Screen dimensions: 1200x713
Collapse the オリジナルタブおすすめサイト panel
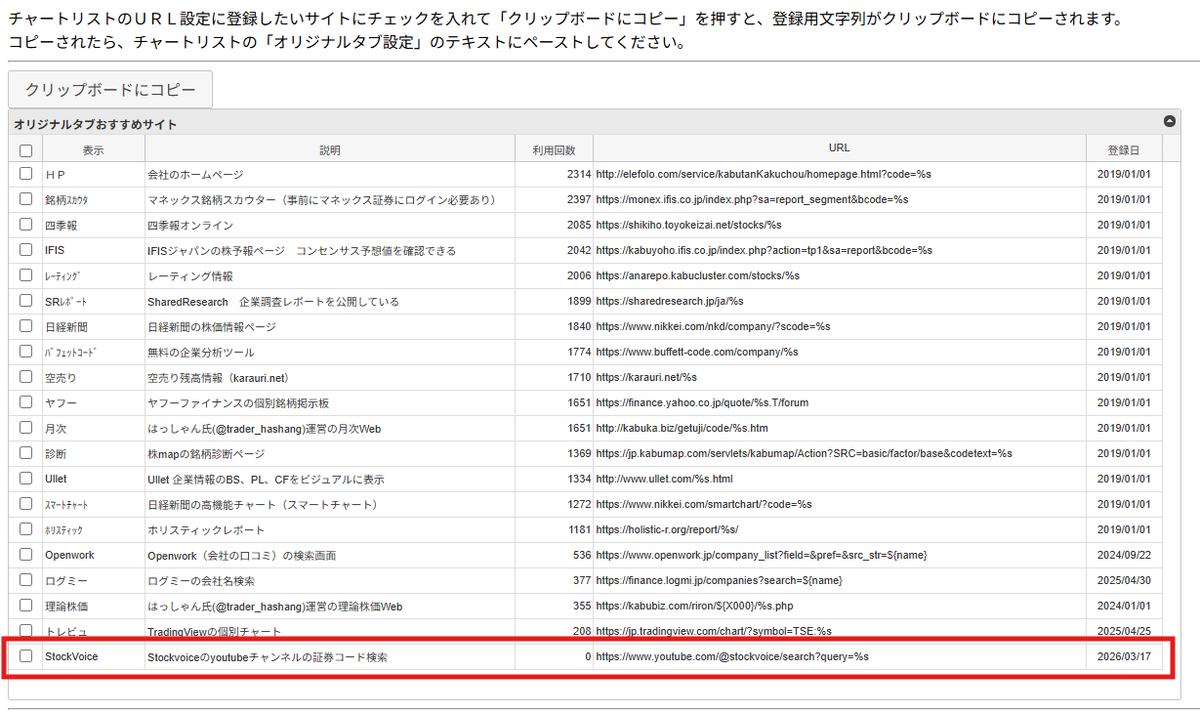pyautogui.click(x=1170, y=122)
